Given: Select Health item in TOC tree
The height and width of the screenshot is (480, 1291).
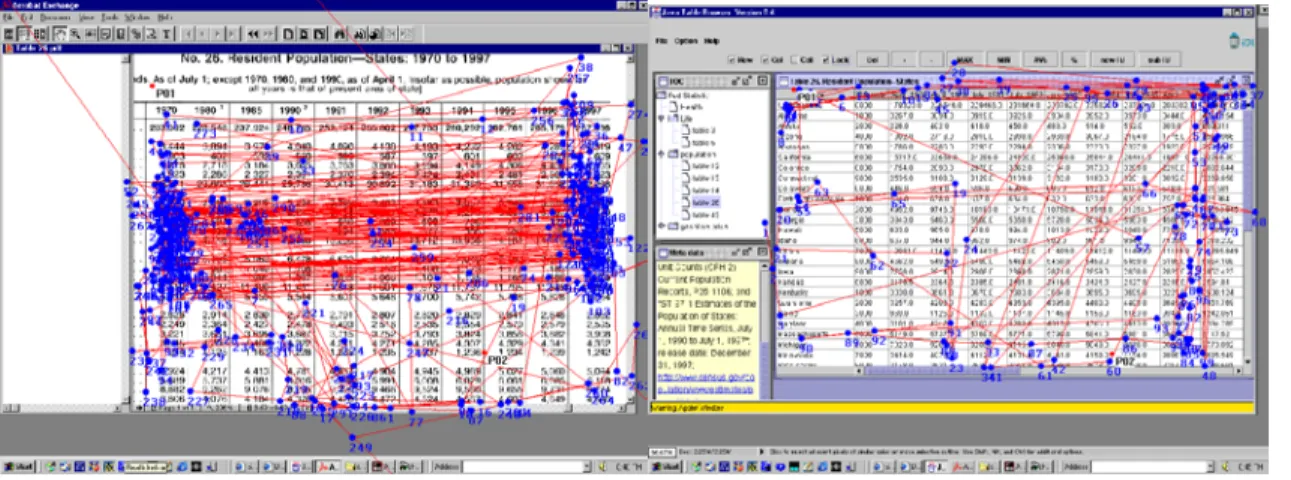Looking at the screenshot, I should point(692,106).
